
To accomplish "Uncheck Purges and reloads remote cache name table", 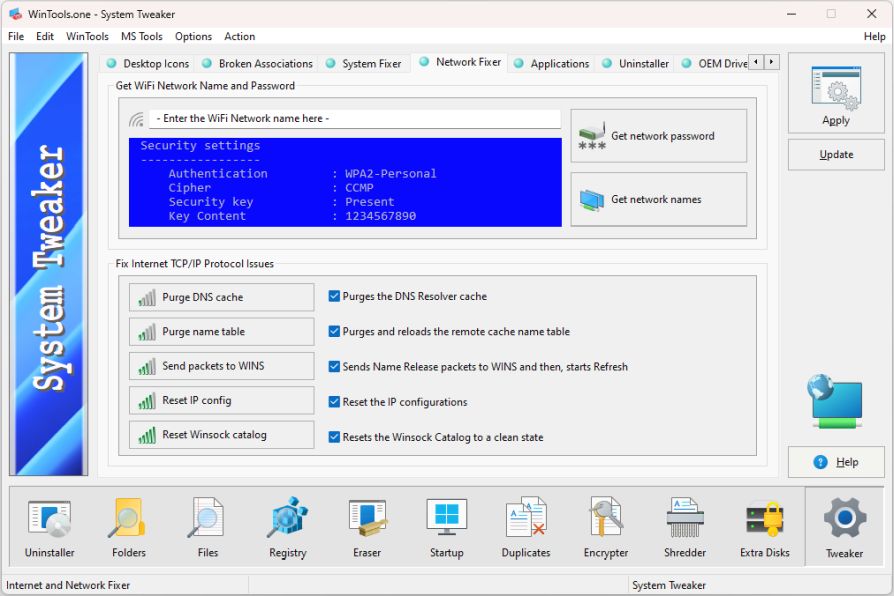I will click(334, 331).
